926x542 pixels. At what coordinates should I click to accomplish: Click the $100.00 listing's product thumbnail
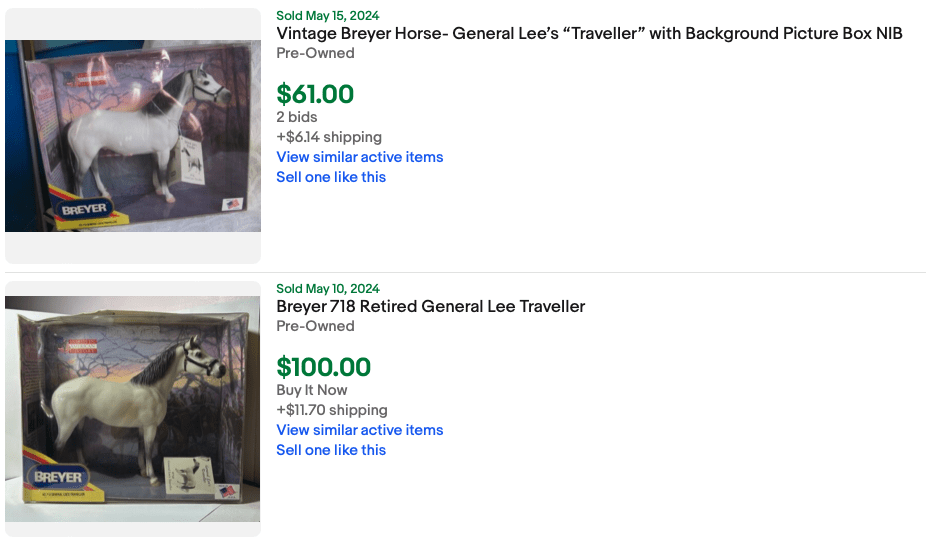(x=133, y=408)
